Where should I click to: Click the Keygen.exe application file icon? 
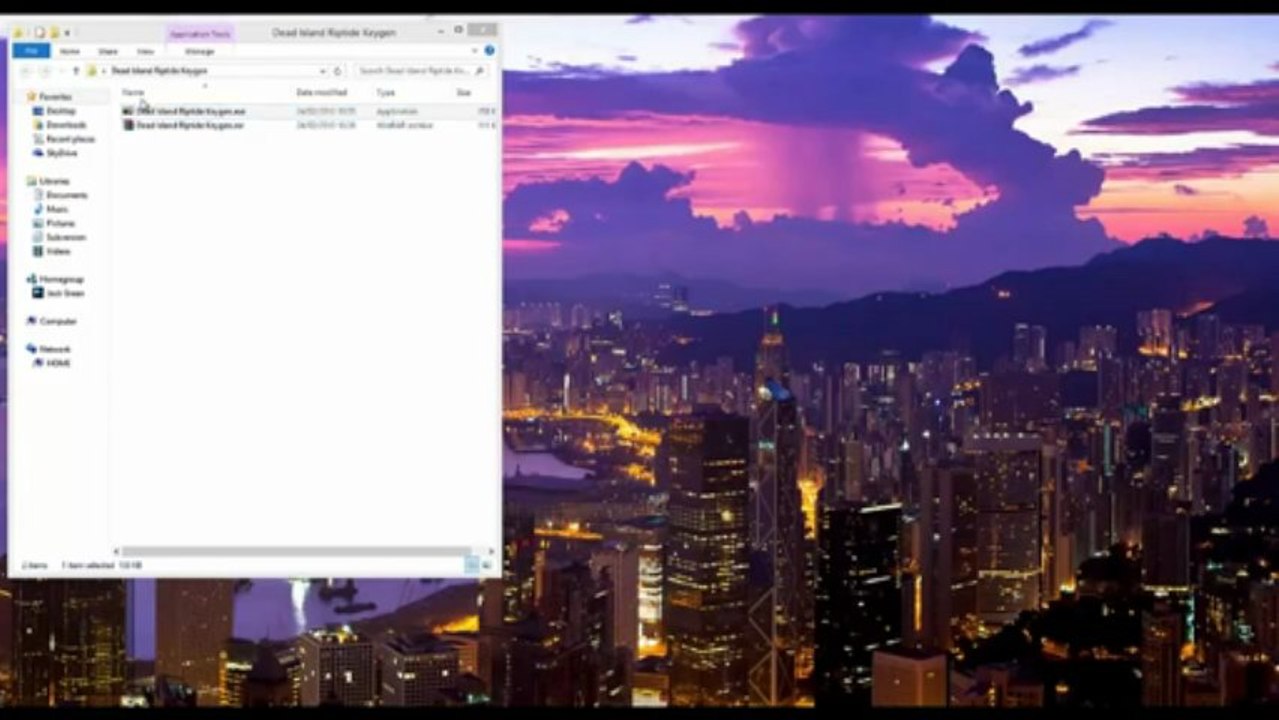[127, 111]
